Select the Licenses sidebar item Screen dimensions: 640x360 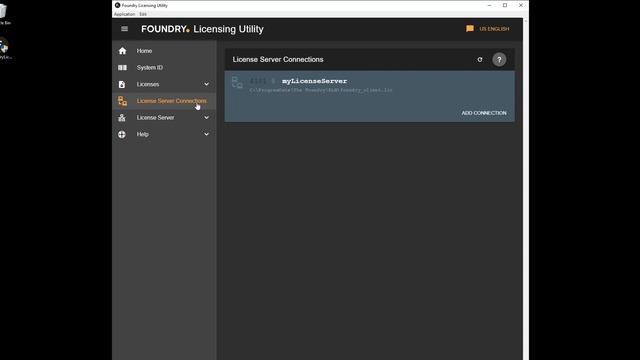[x=164, y=84]
